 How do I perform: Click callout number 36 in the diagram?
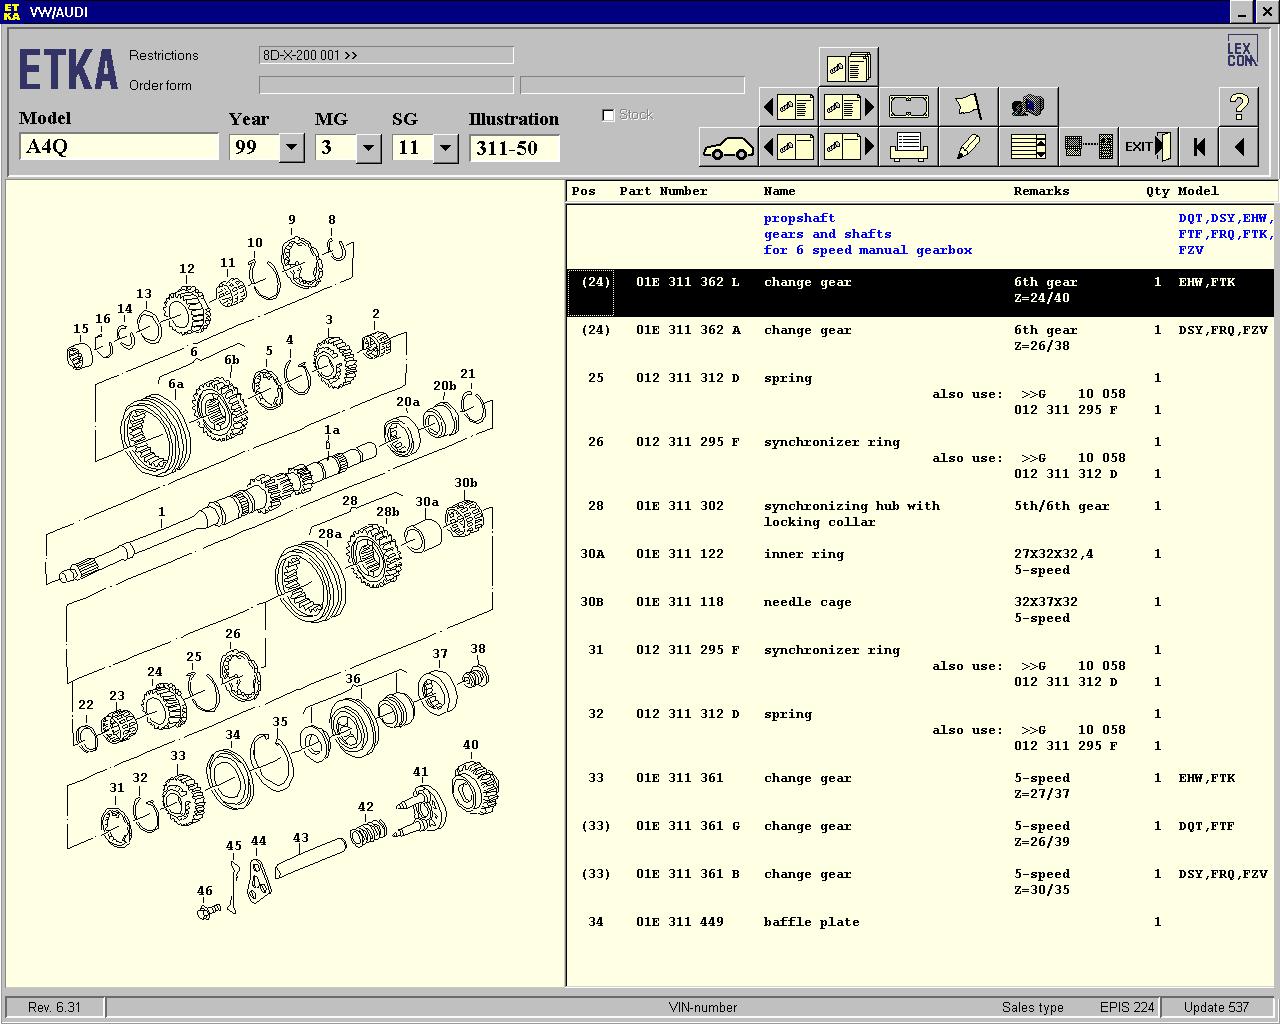[x=353, y=679]
